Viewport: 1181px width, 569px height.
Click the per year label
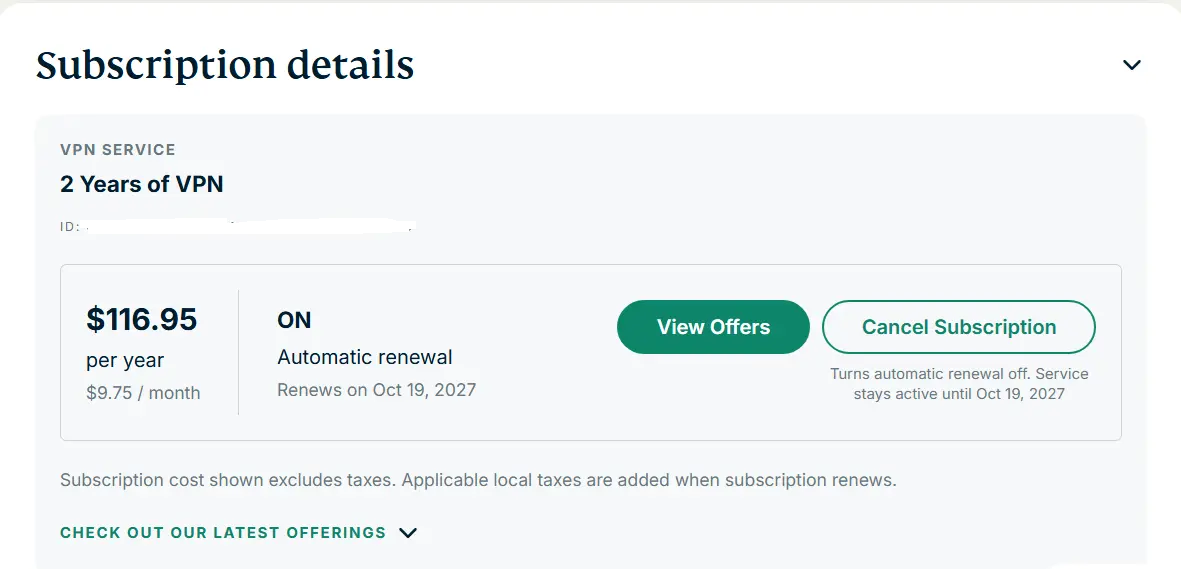125,360
